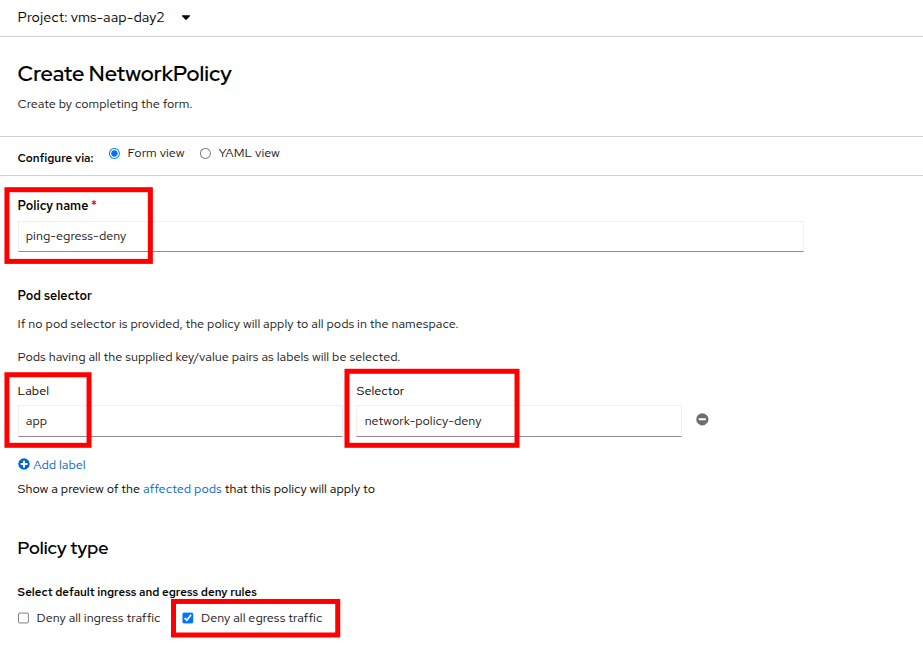Viewport: 923px width, 647px height.
Task: Uncheck Deny all egress traffic checkbox
Action: pyautogui.click(x=188, y=618)
